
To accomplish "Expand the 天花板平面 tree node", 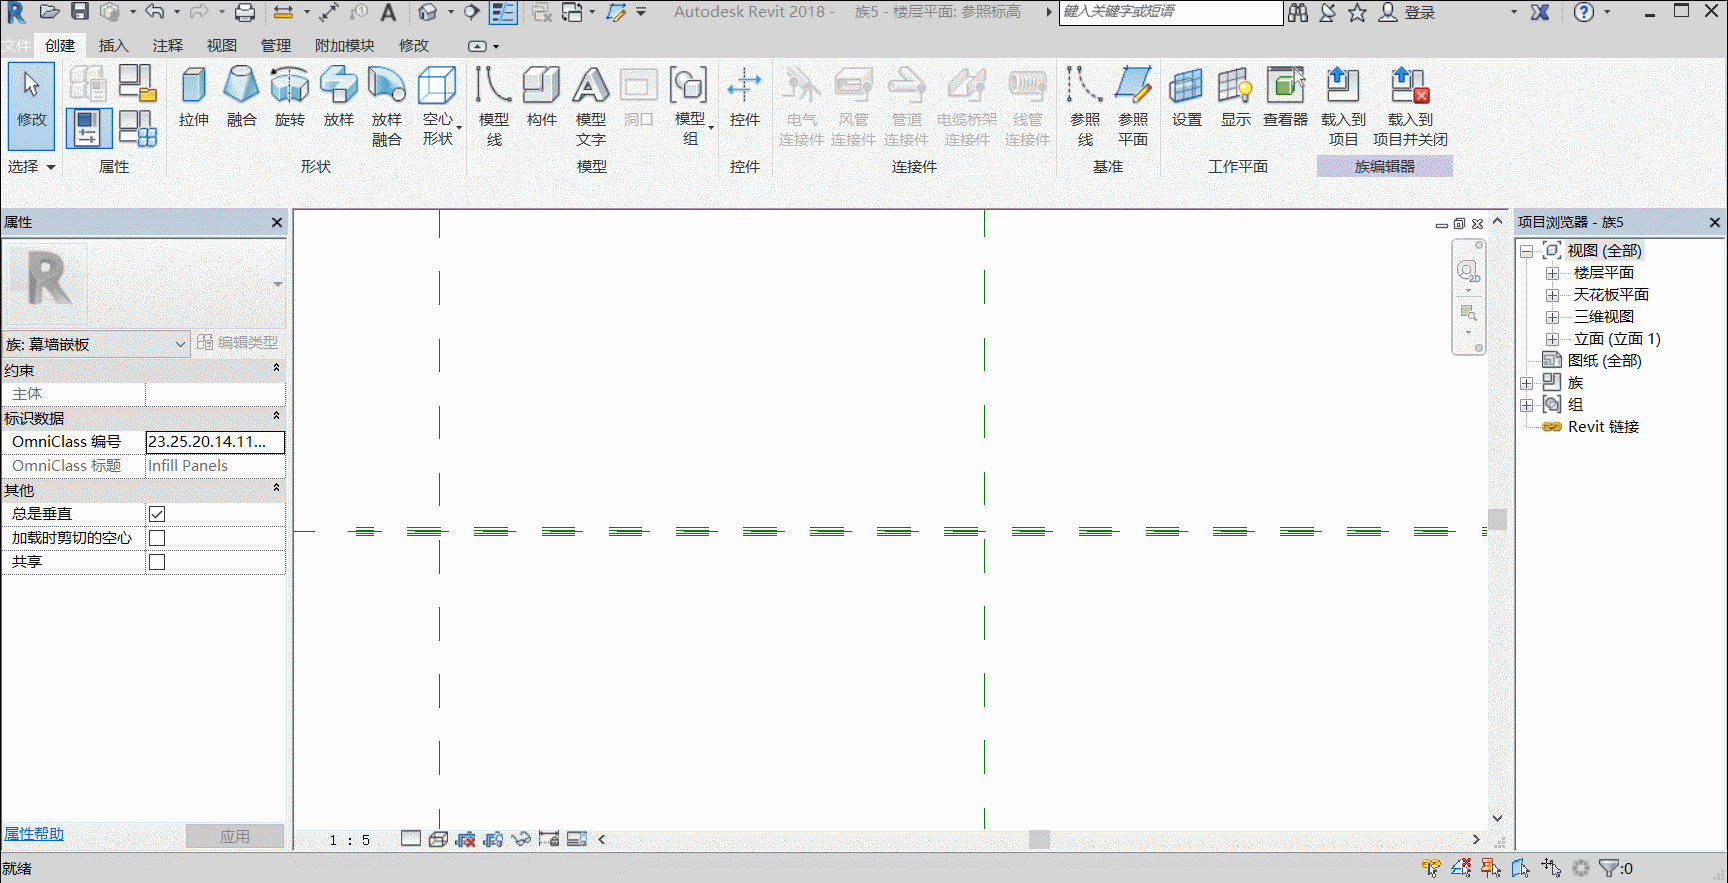I will (x=1552, y=295).
